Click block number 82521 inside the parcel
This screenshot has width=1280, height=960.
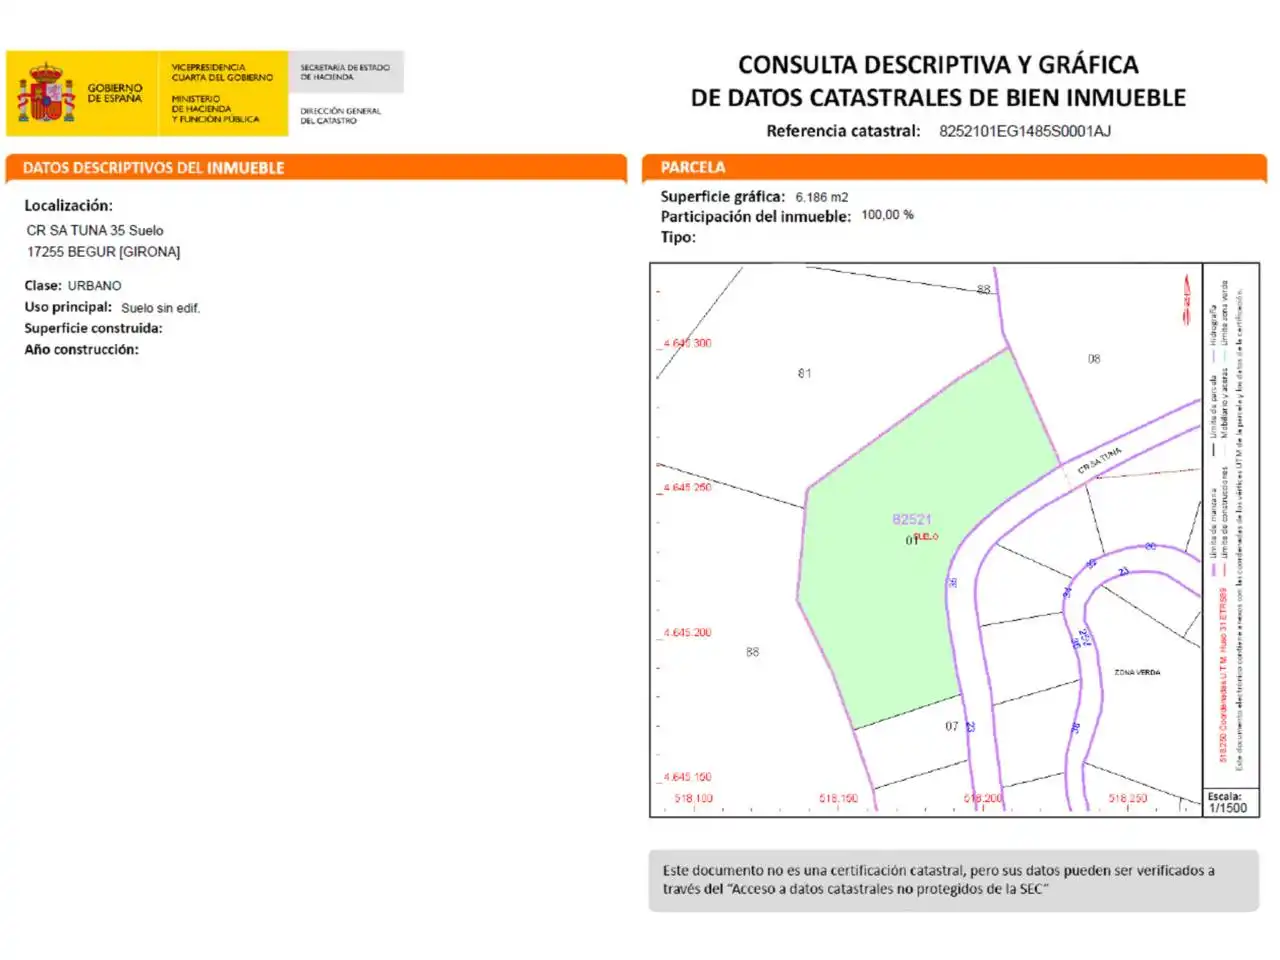pos(912,519)
